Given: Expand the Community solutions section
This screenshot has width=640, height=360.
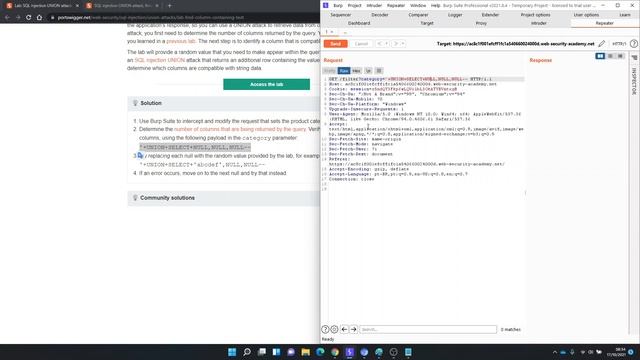Looking at the screenshot, I should pyautogui.click(x=224, y=198).
